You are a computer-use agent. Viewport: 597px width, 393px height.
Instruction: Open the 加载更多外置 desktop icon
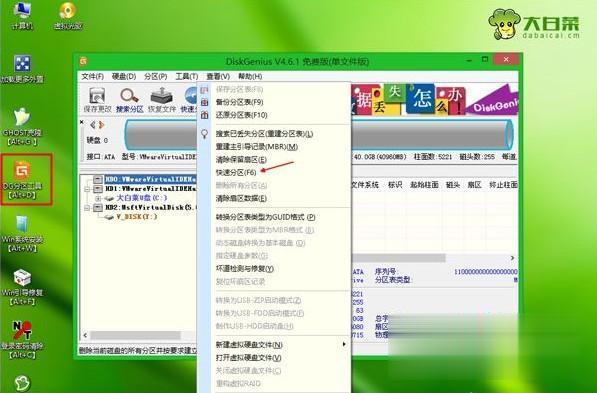[22, 69]
